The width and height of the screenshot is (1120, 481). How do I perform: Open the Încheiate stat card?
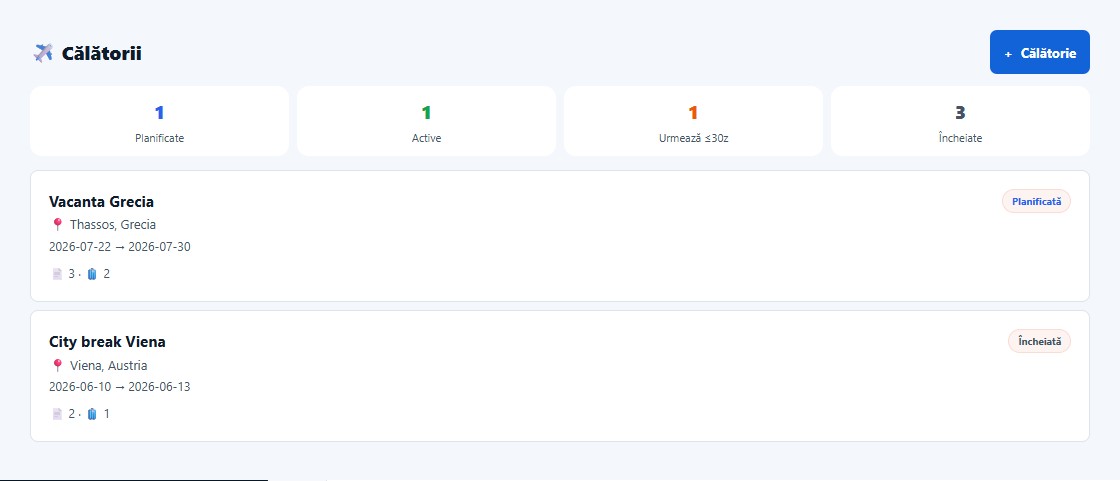(x=960, y=121)
